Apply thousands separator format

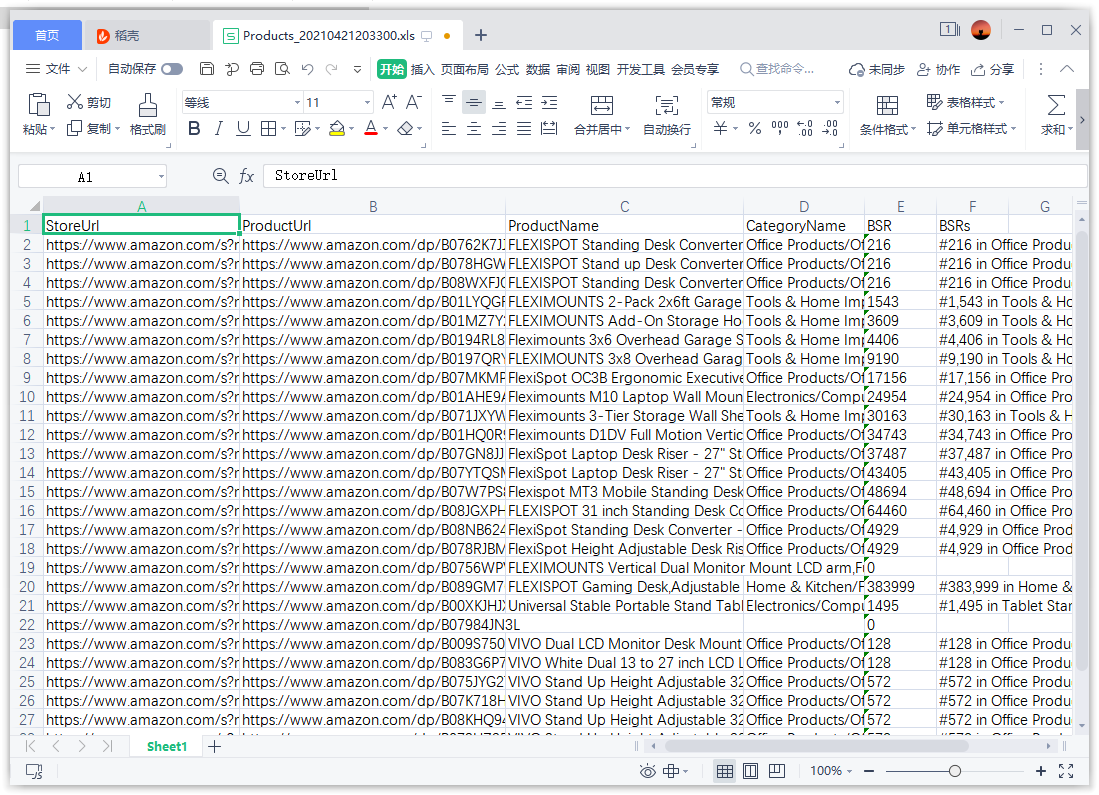click(x=779, y=128)
